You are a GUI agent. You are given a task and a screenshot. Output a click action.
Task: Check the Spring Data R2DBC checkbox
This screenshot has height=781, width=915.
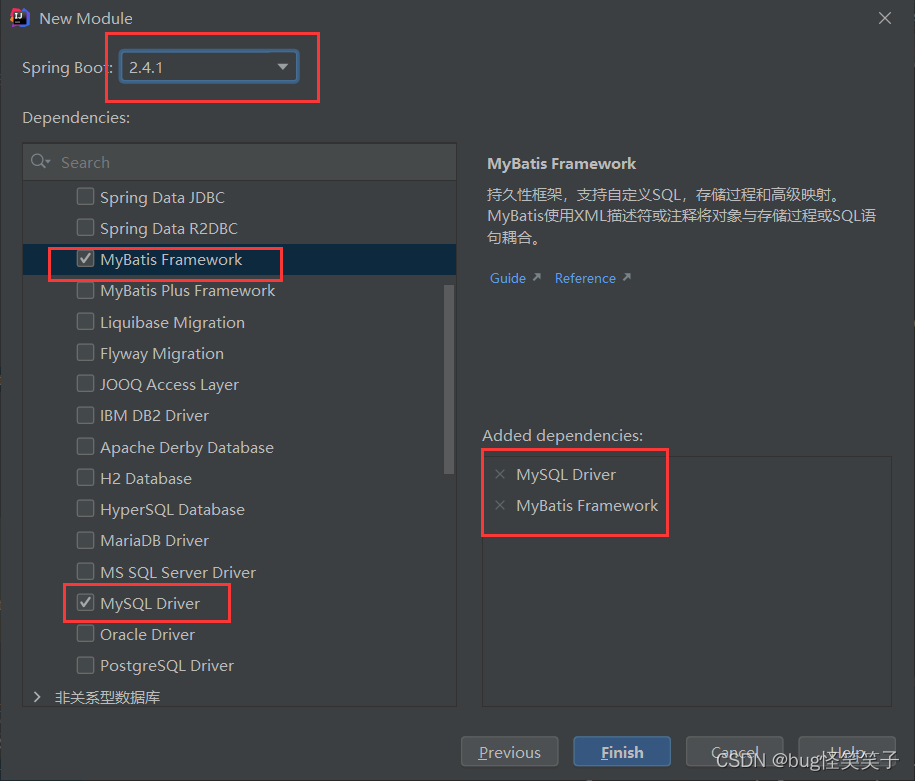[x=85, y=228]
